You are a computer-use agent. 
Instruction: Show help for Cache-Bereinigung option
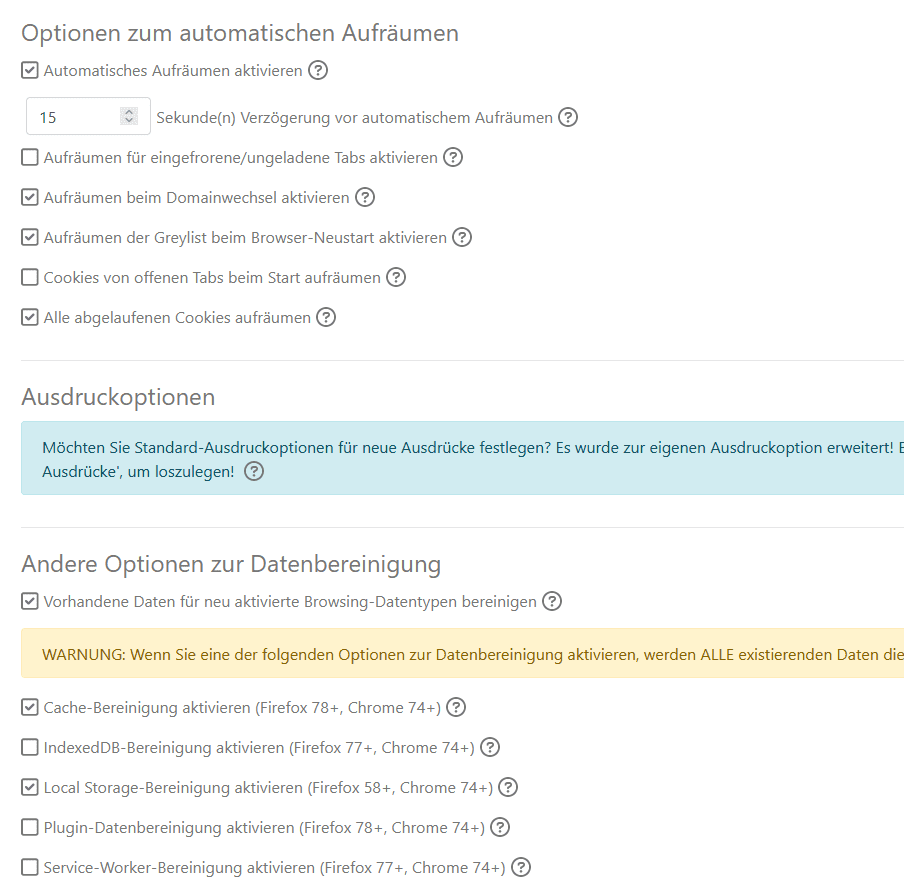click(x=456, y=707)
